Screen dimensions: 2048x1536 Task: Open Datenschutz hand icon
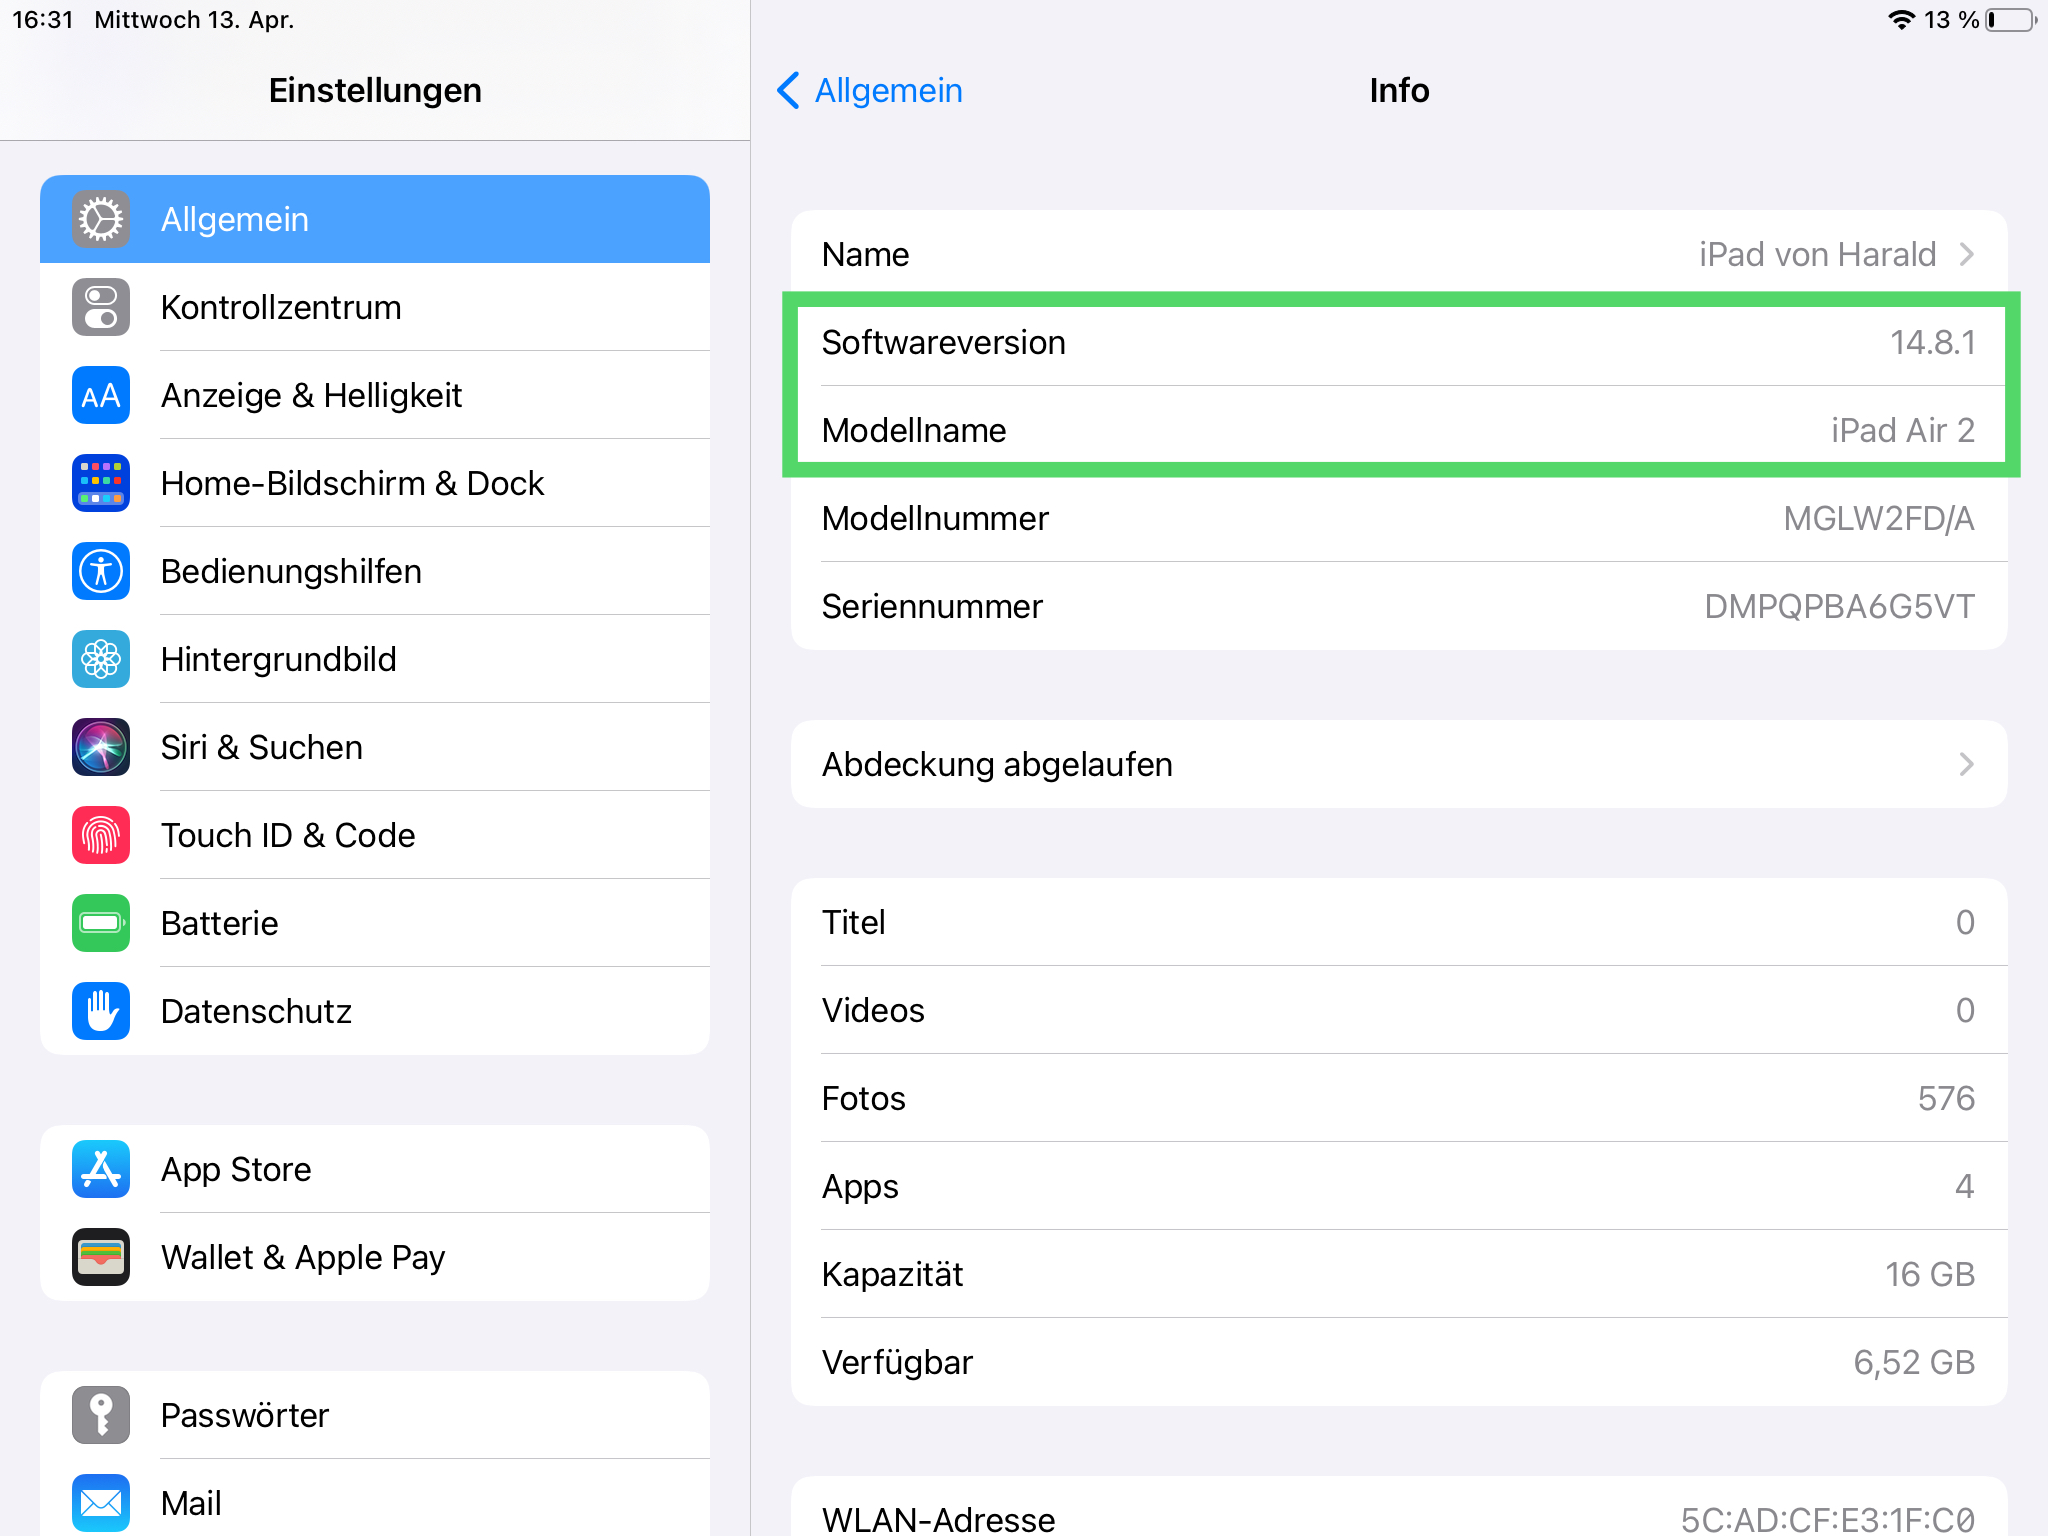[101, 1011]
